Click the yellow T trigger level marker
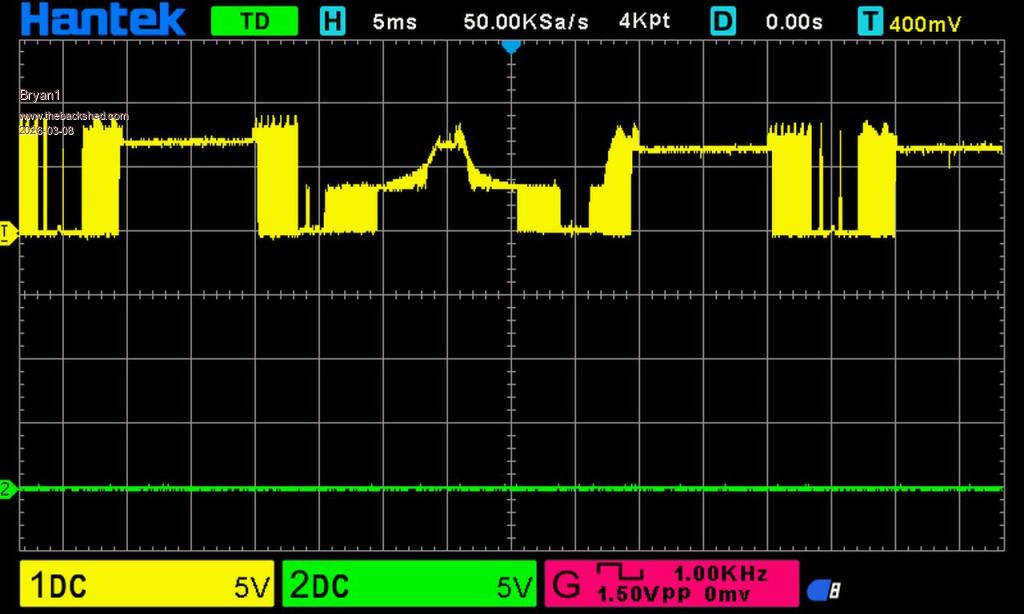Screen dimensions: 1024x614 (7, 233)
